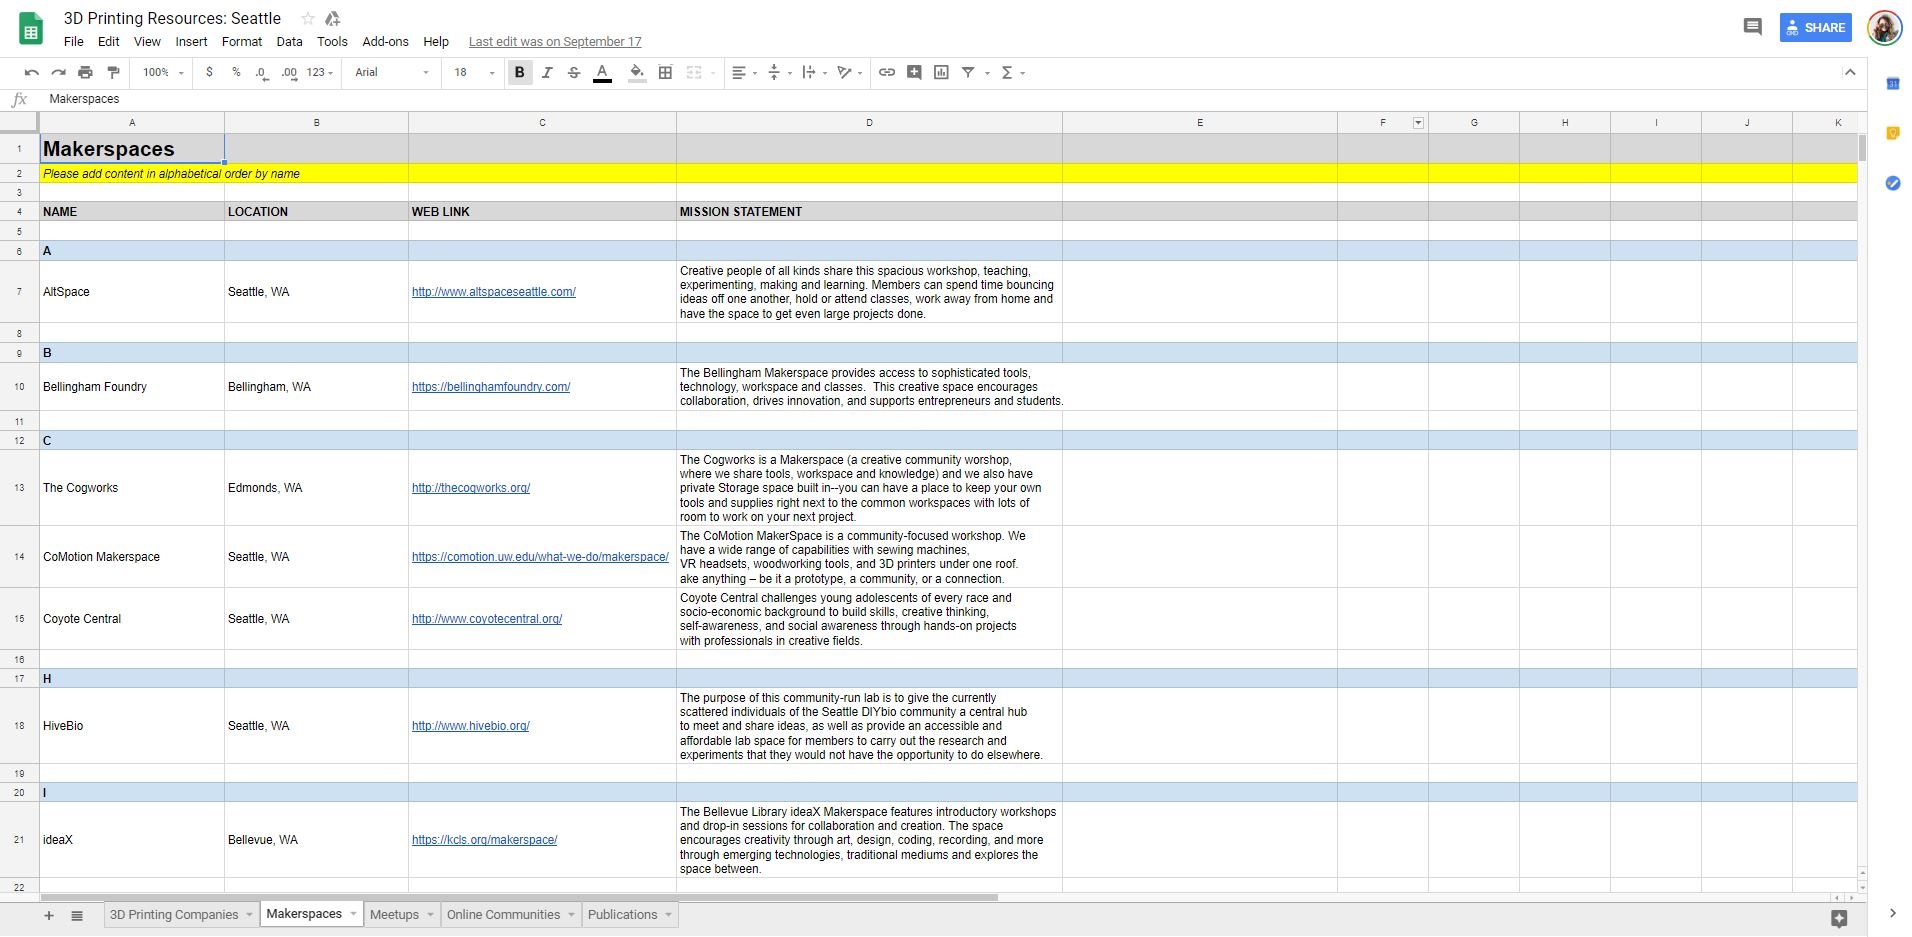Open the Functions sigma menu
The width and height of the screenshot is (1912, 937).
1012,72
